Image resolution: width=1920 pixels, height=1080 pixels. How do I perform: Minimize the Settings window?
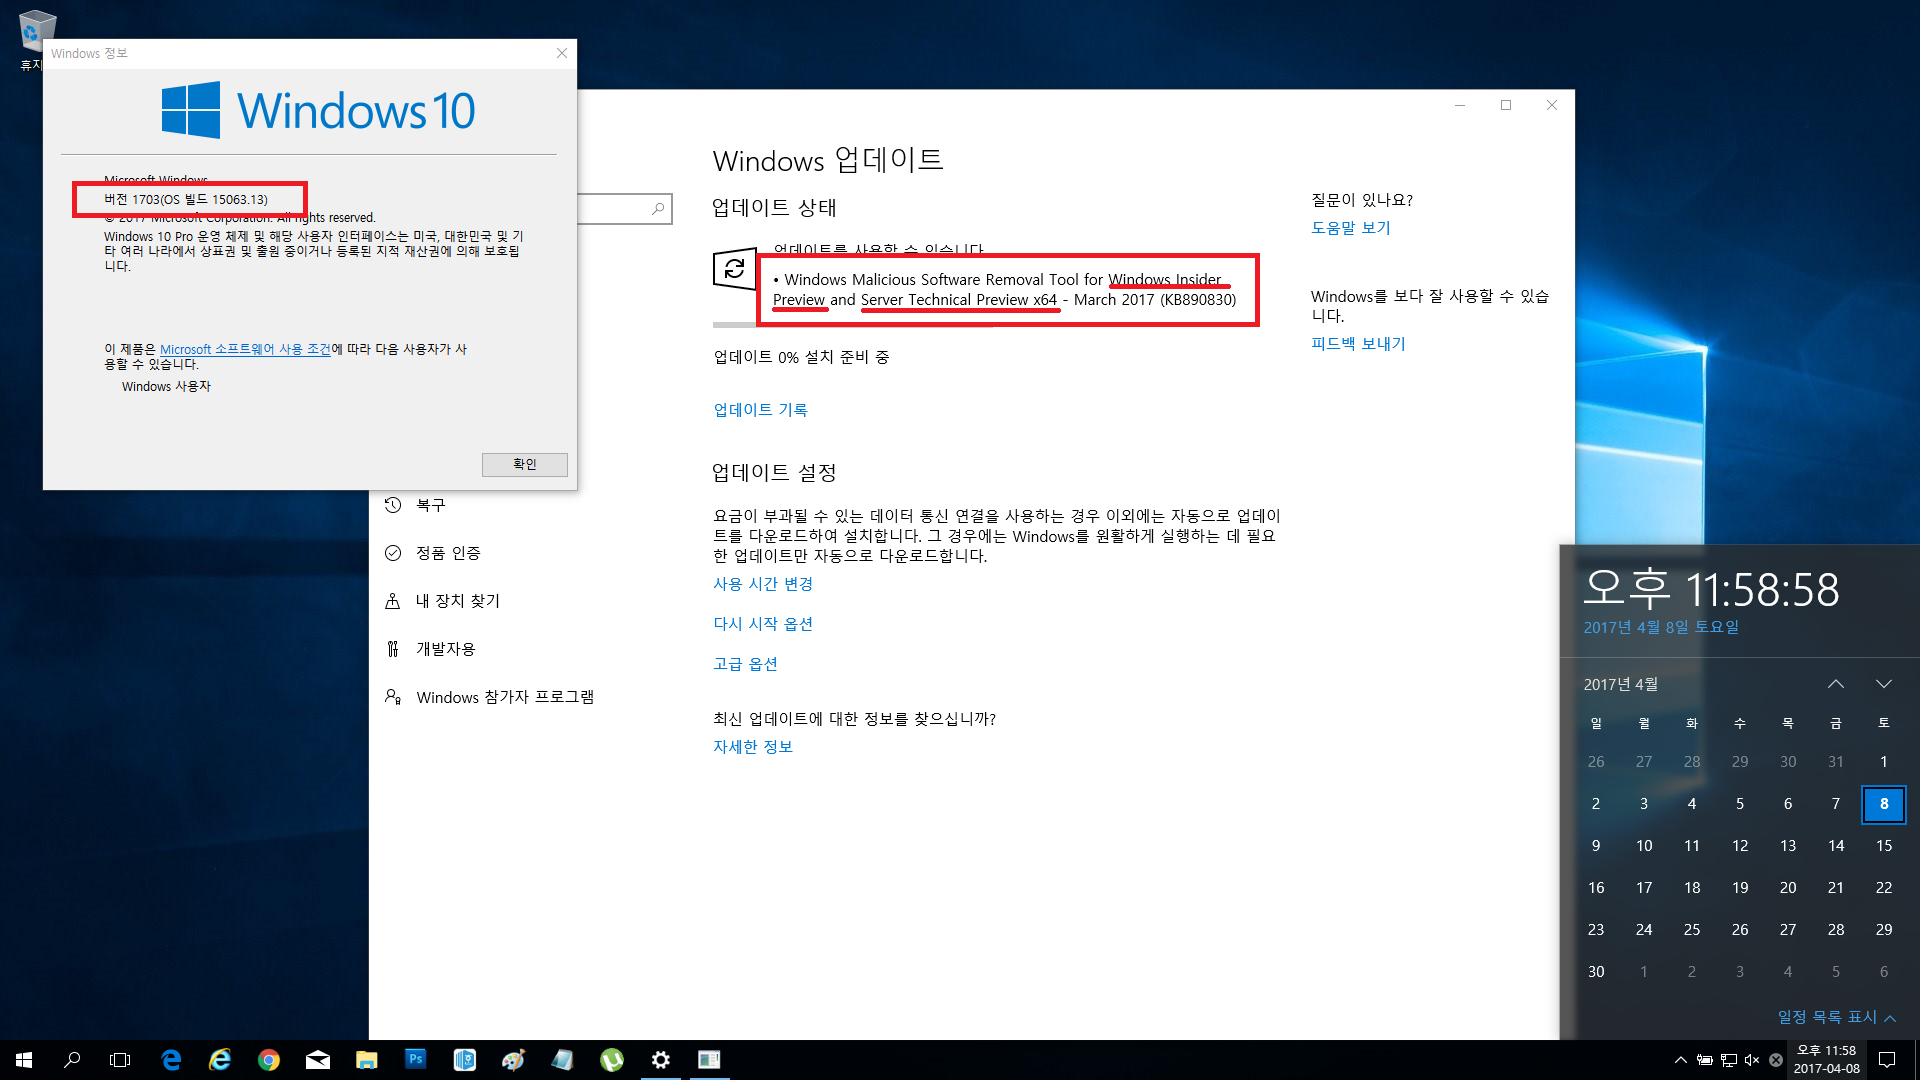[x=1460, y=105]
